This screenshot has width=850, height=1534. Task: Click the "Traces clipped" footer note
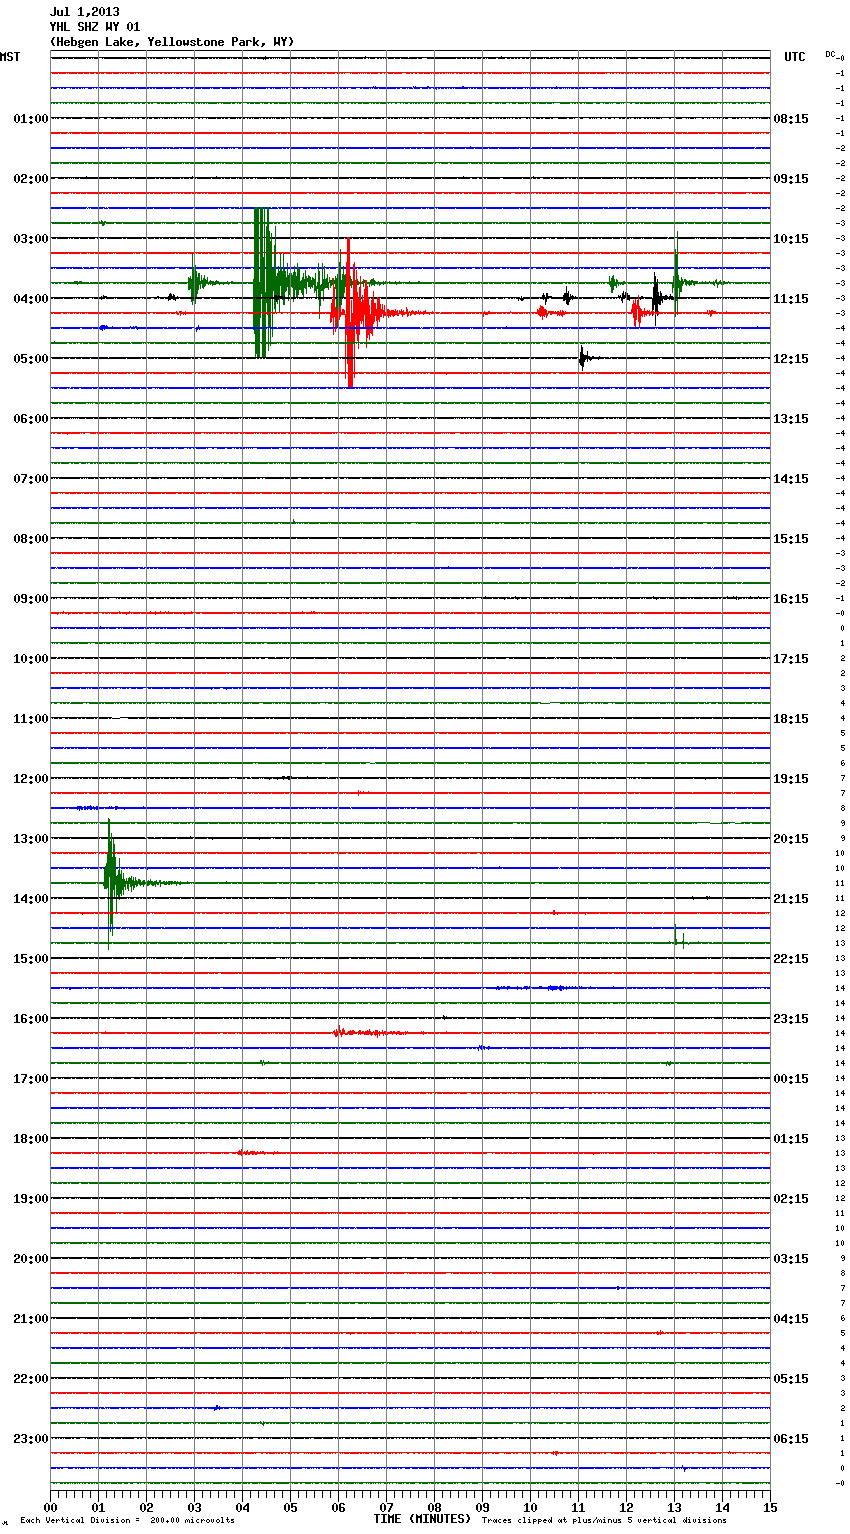click(x=604, y=1521)
